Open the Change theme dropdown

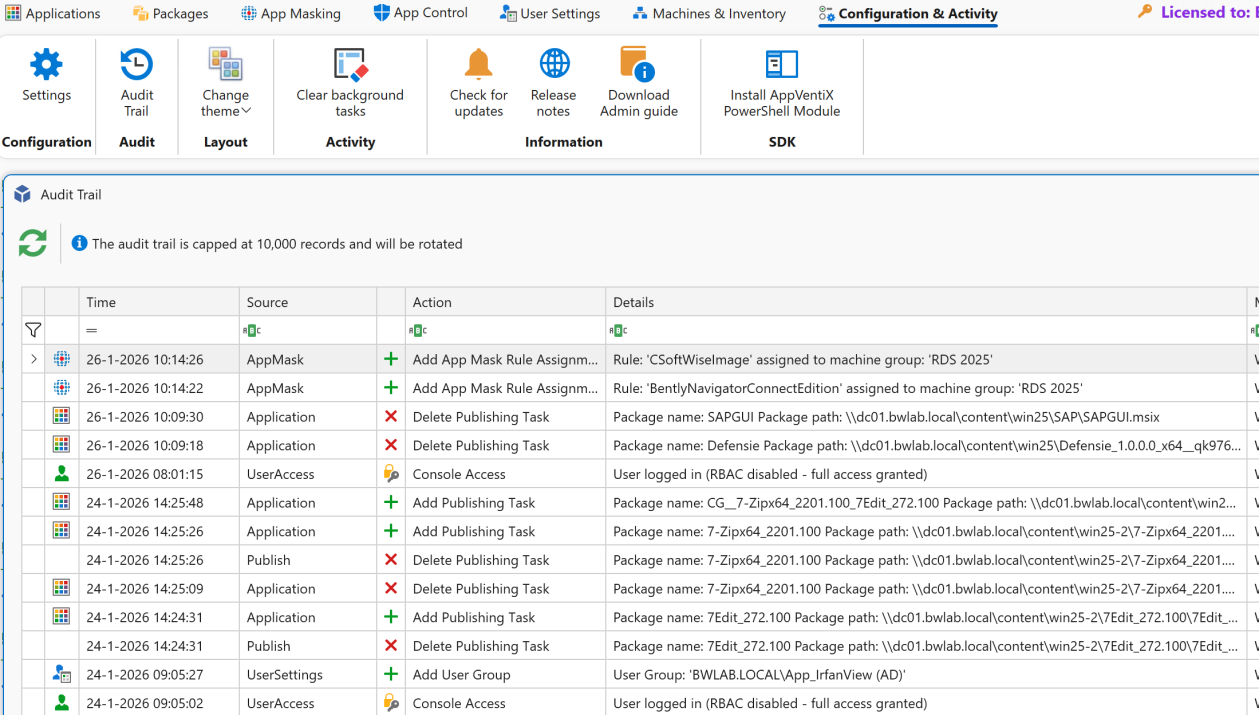[x=225, y=82]
